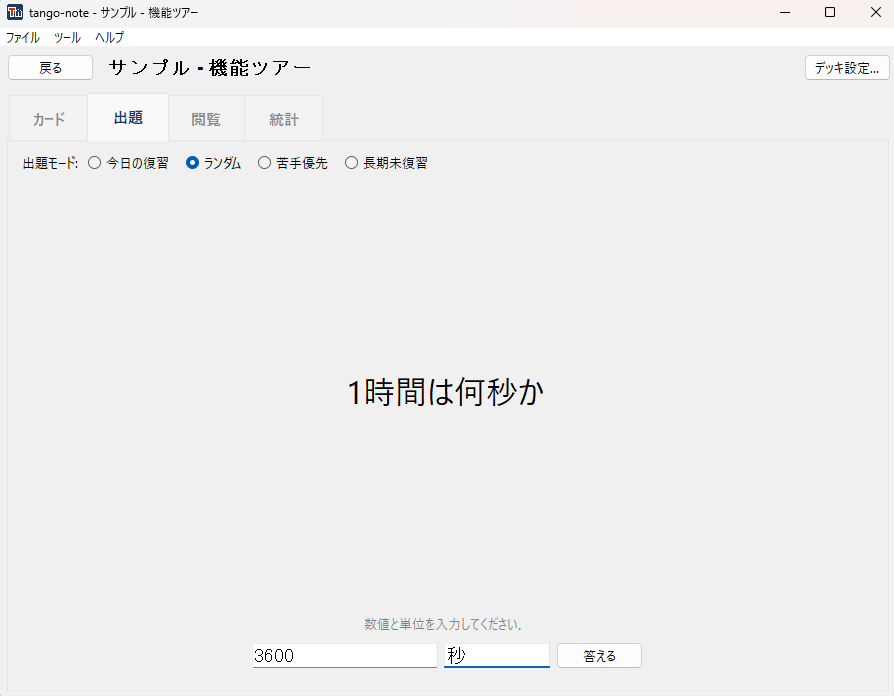894x696 pixels.
Task: Choose 長期未復習 quiz mode
Action: (x=387, y=164)
